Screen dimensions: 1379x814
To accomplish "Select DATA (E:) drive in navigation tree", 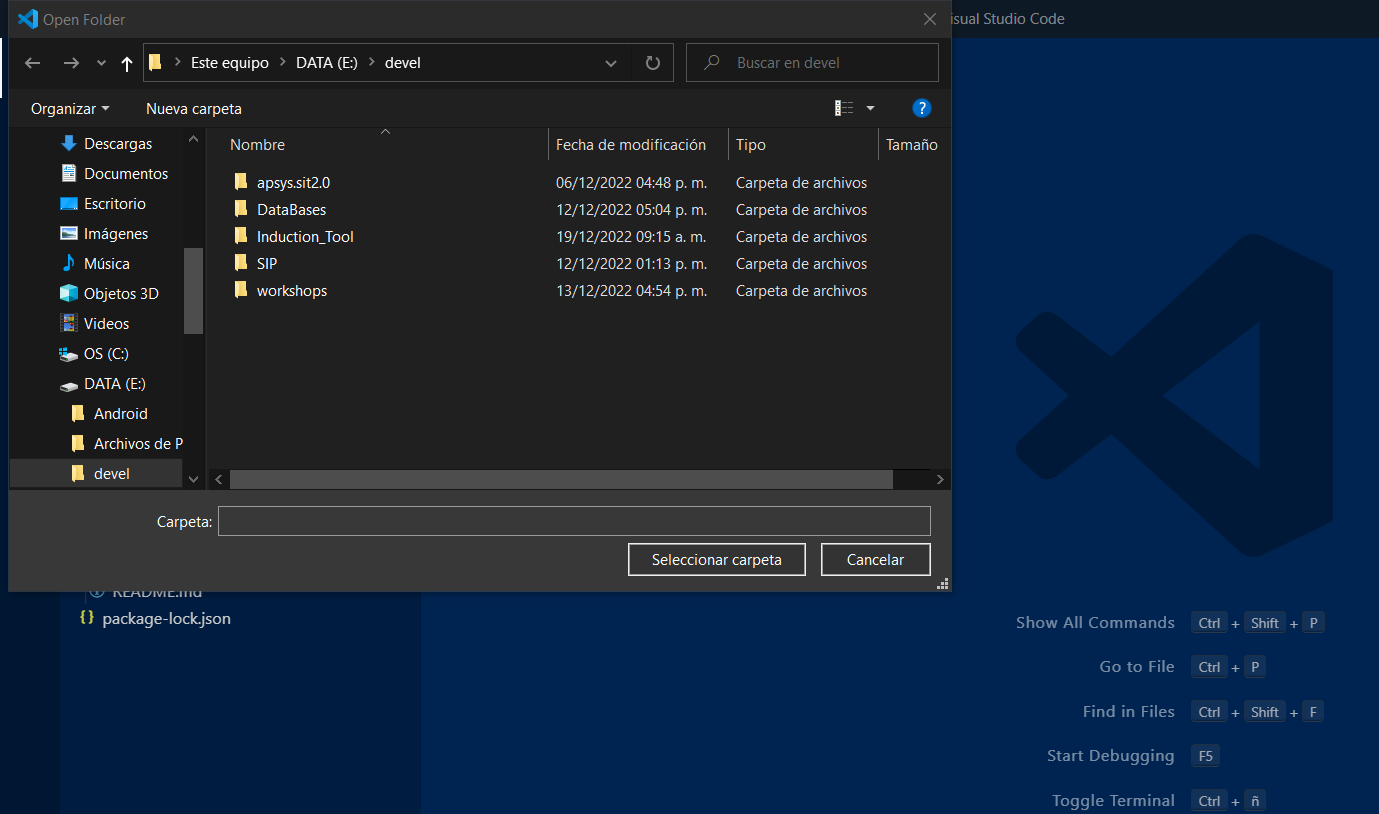I will (x=115, y=384).
